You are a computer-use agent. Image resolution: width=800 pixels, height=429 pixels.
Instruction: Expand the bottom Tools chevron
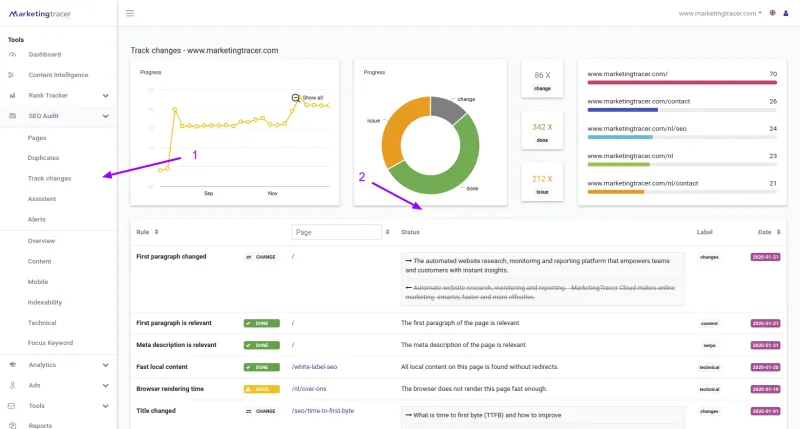coord(105,406)
